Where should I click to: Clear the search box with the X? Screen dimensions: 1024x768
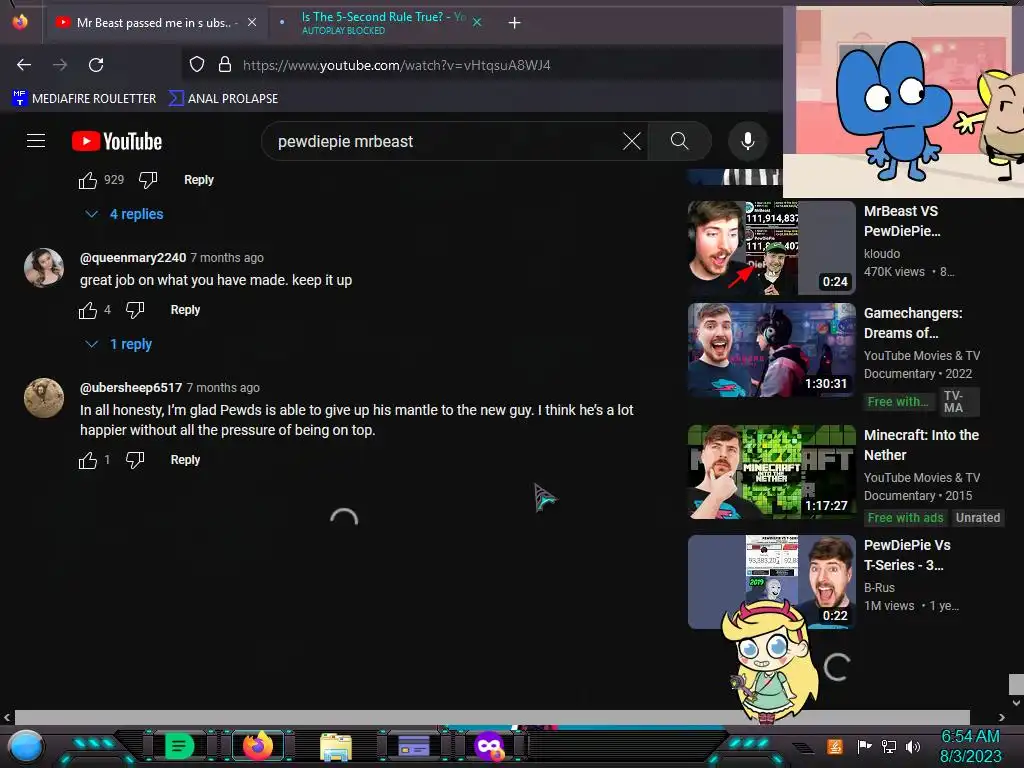pos(632,141)
